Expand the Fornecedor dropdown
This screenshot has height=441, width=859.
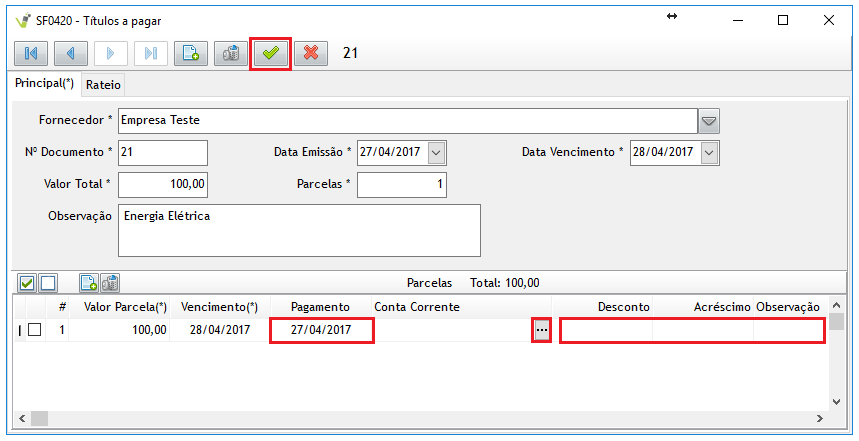[709, 121]
